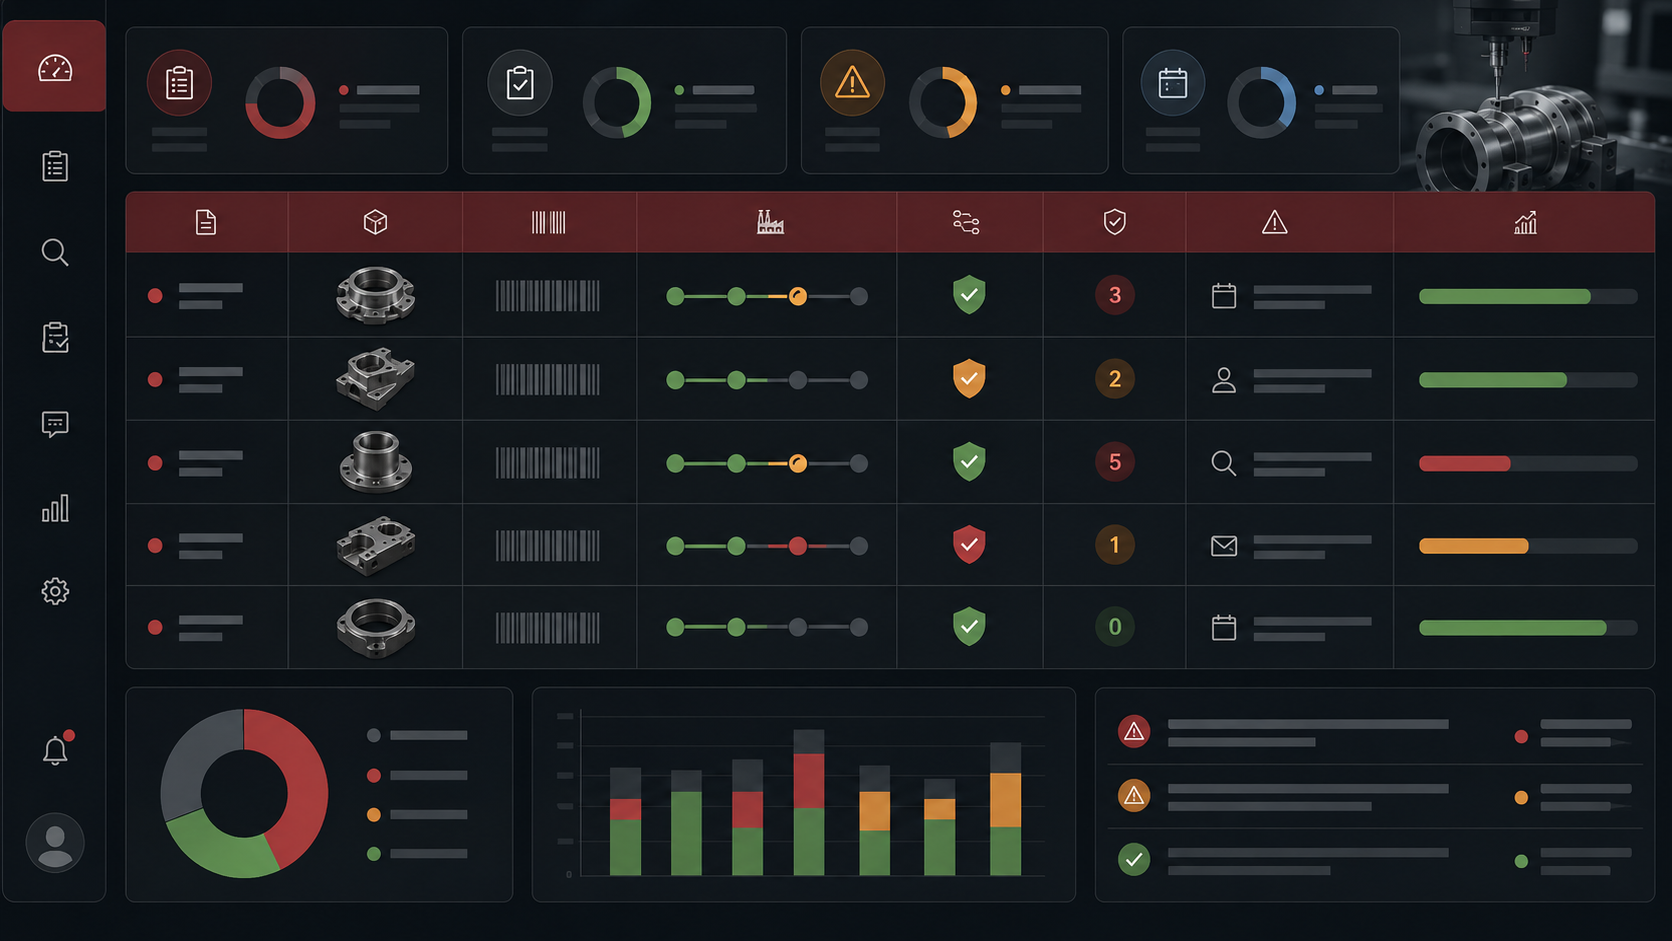Open the bar chart analytics sidebar icon
This screenshot has width=1672, height=941.
pyautogui.click(x=55, y=508)
